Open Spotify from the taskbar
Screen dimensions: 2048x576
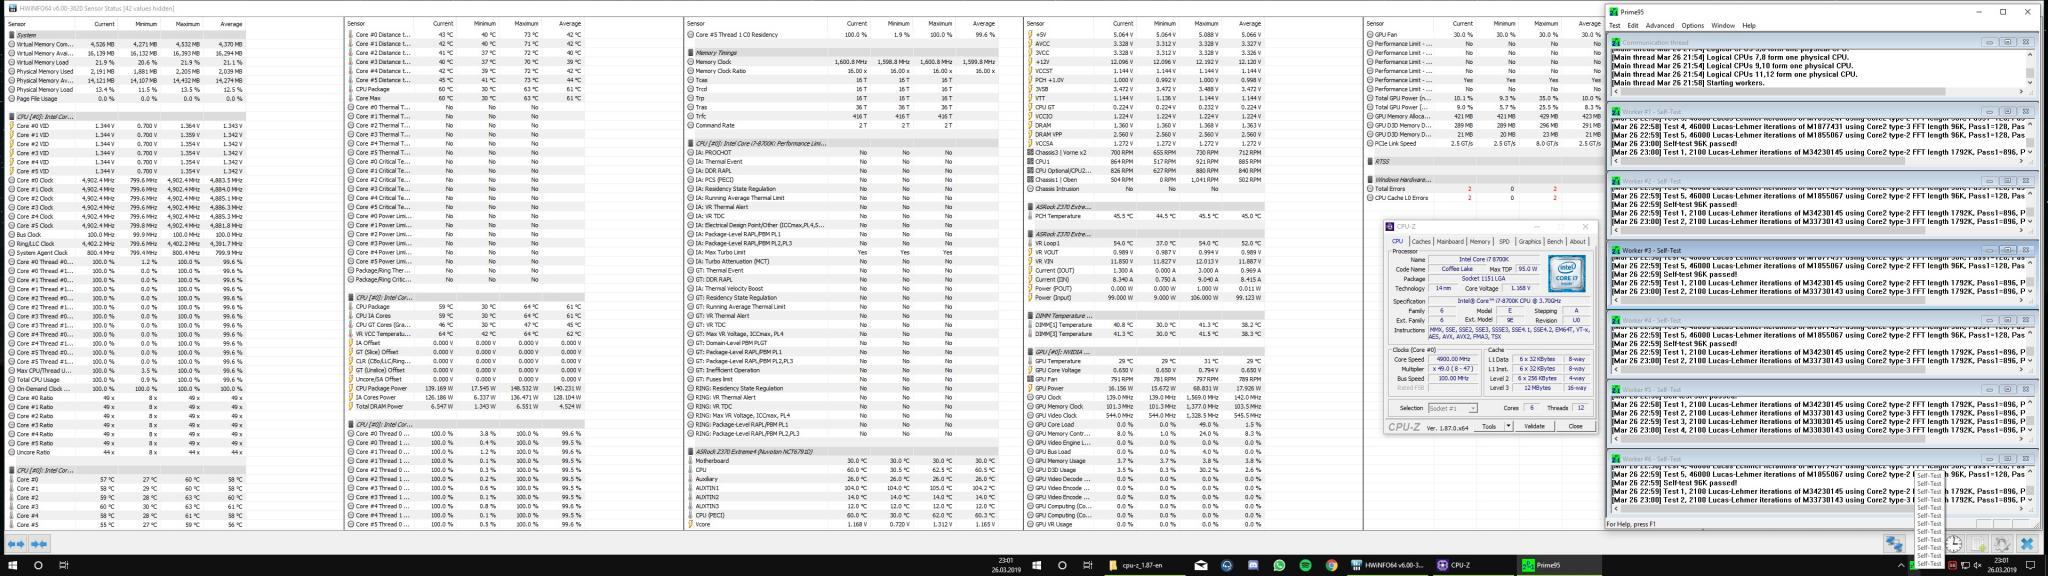1305,565
